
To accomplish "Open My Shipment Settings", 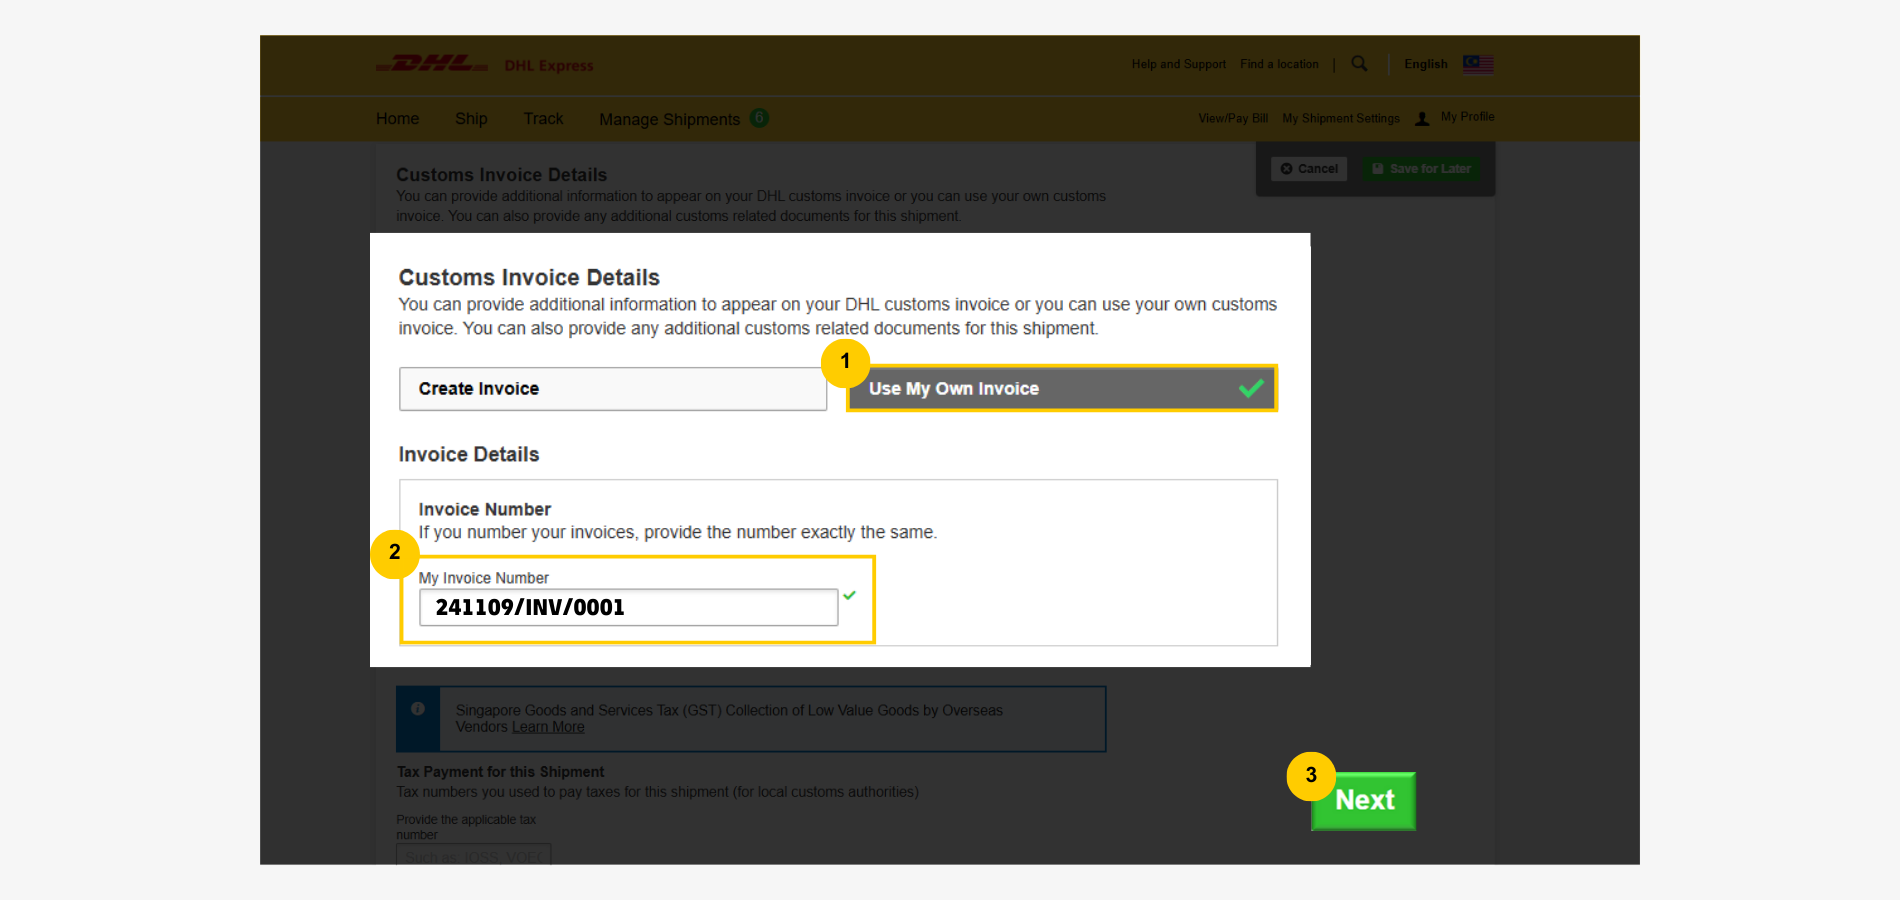I will (x=1341, y=118).
